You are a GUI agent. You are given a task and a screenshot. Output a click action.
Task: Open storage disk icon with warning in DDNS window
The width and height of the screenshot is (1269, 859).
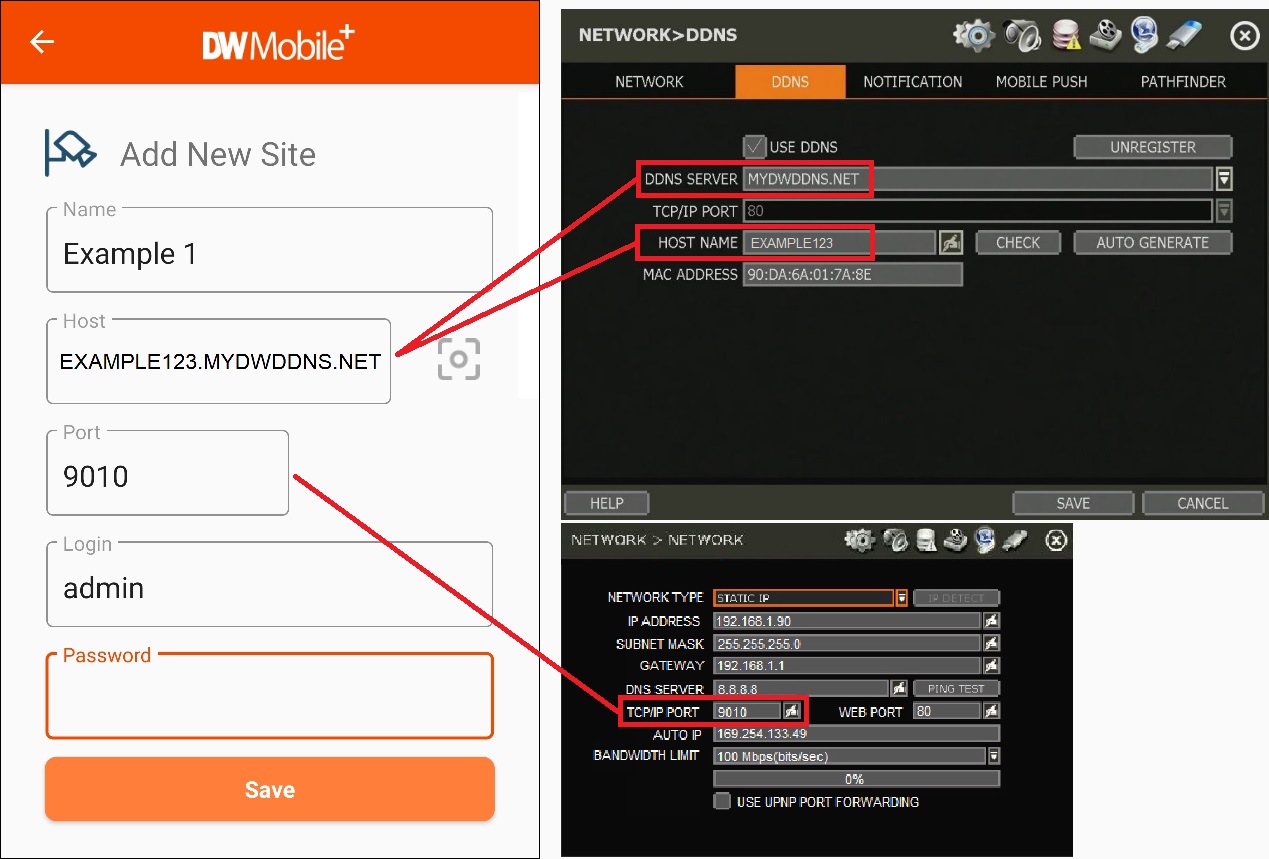point(1066,36)
